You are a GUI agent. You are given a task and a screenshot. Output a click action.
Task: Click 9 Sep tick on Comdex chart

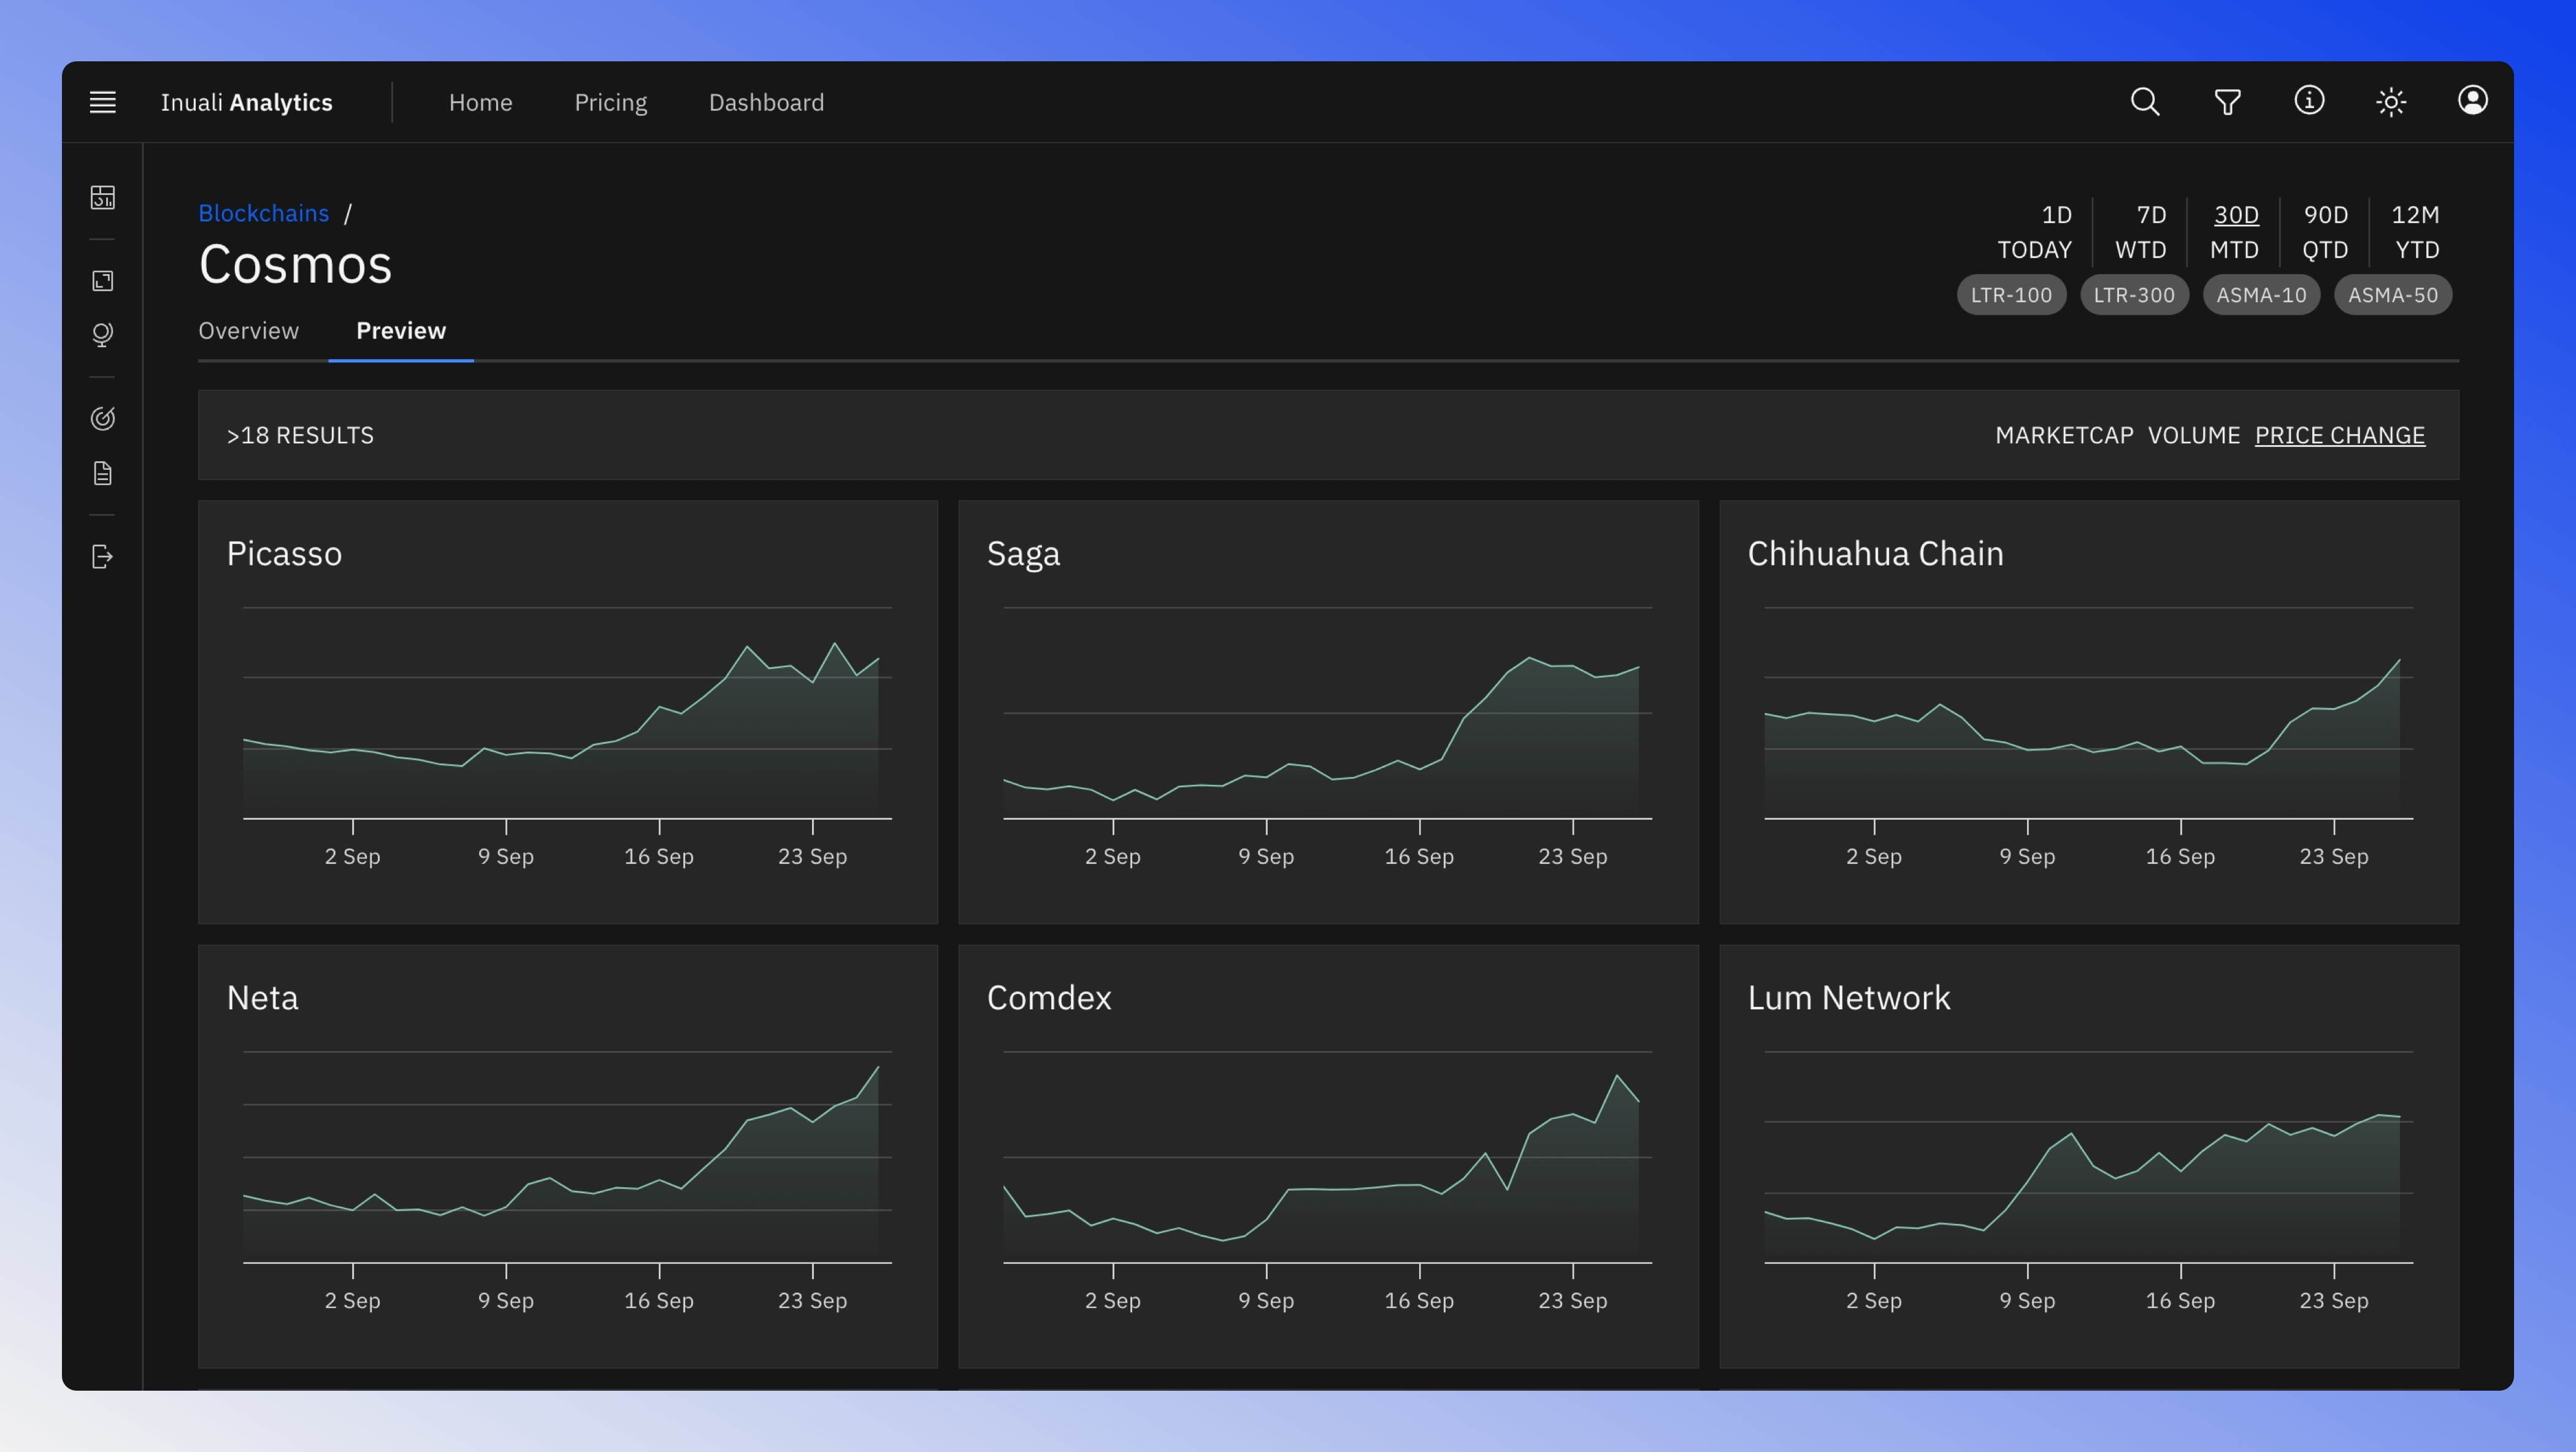point(1266,1301)
